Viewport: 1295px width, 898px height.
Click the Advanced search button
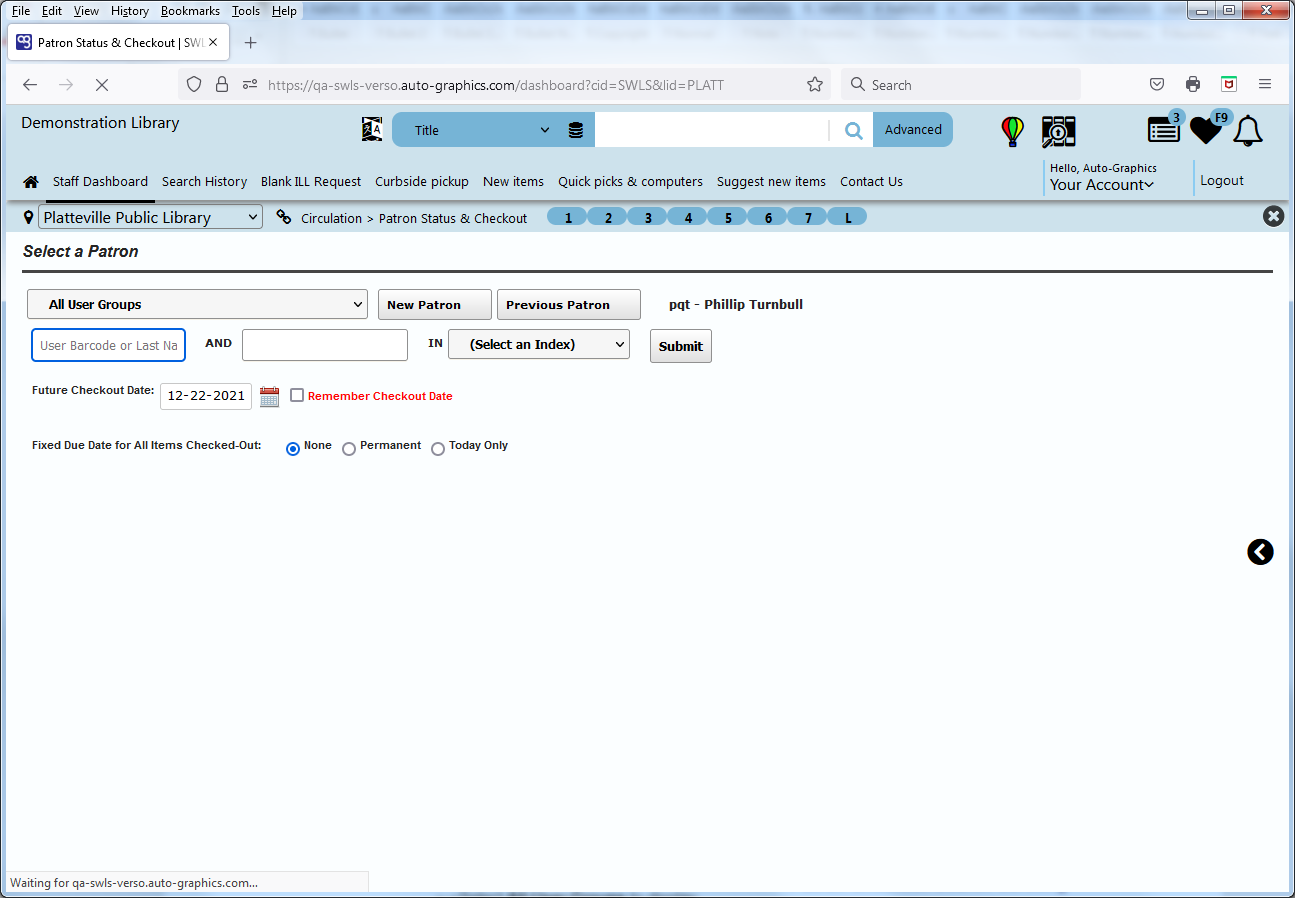pyautogui.click(x=913, y=130)
